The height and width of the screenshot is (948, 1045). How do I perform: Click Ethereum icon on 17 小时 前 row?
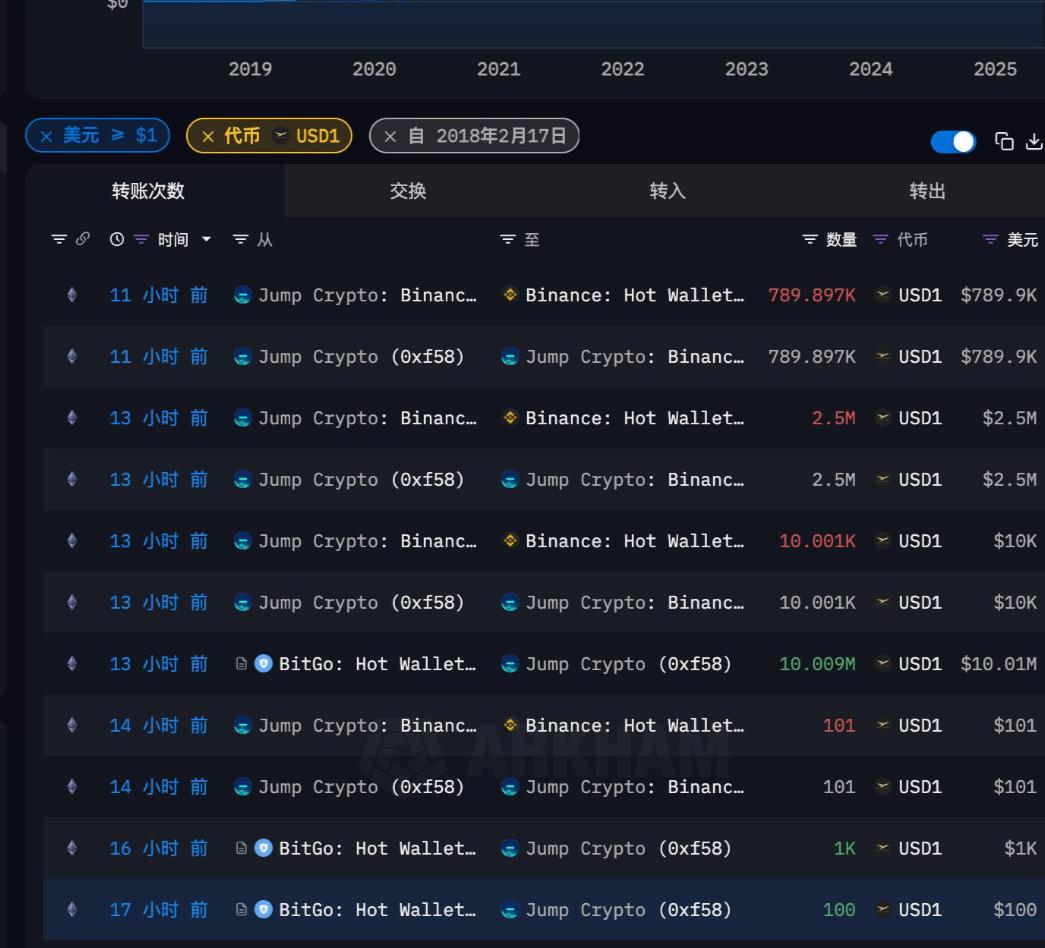point(72,909)
